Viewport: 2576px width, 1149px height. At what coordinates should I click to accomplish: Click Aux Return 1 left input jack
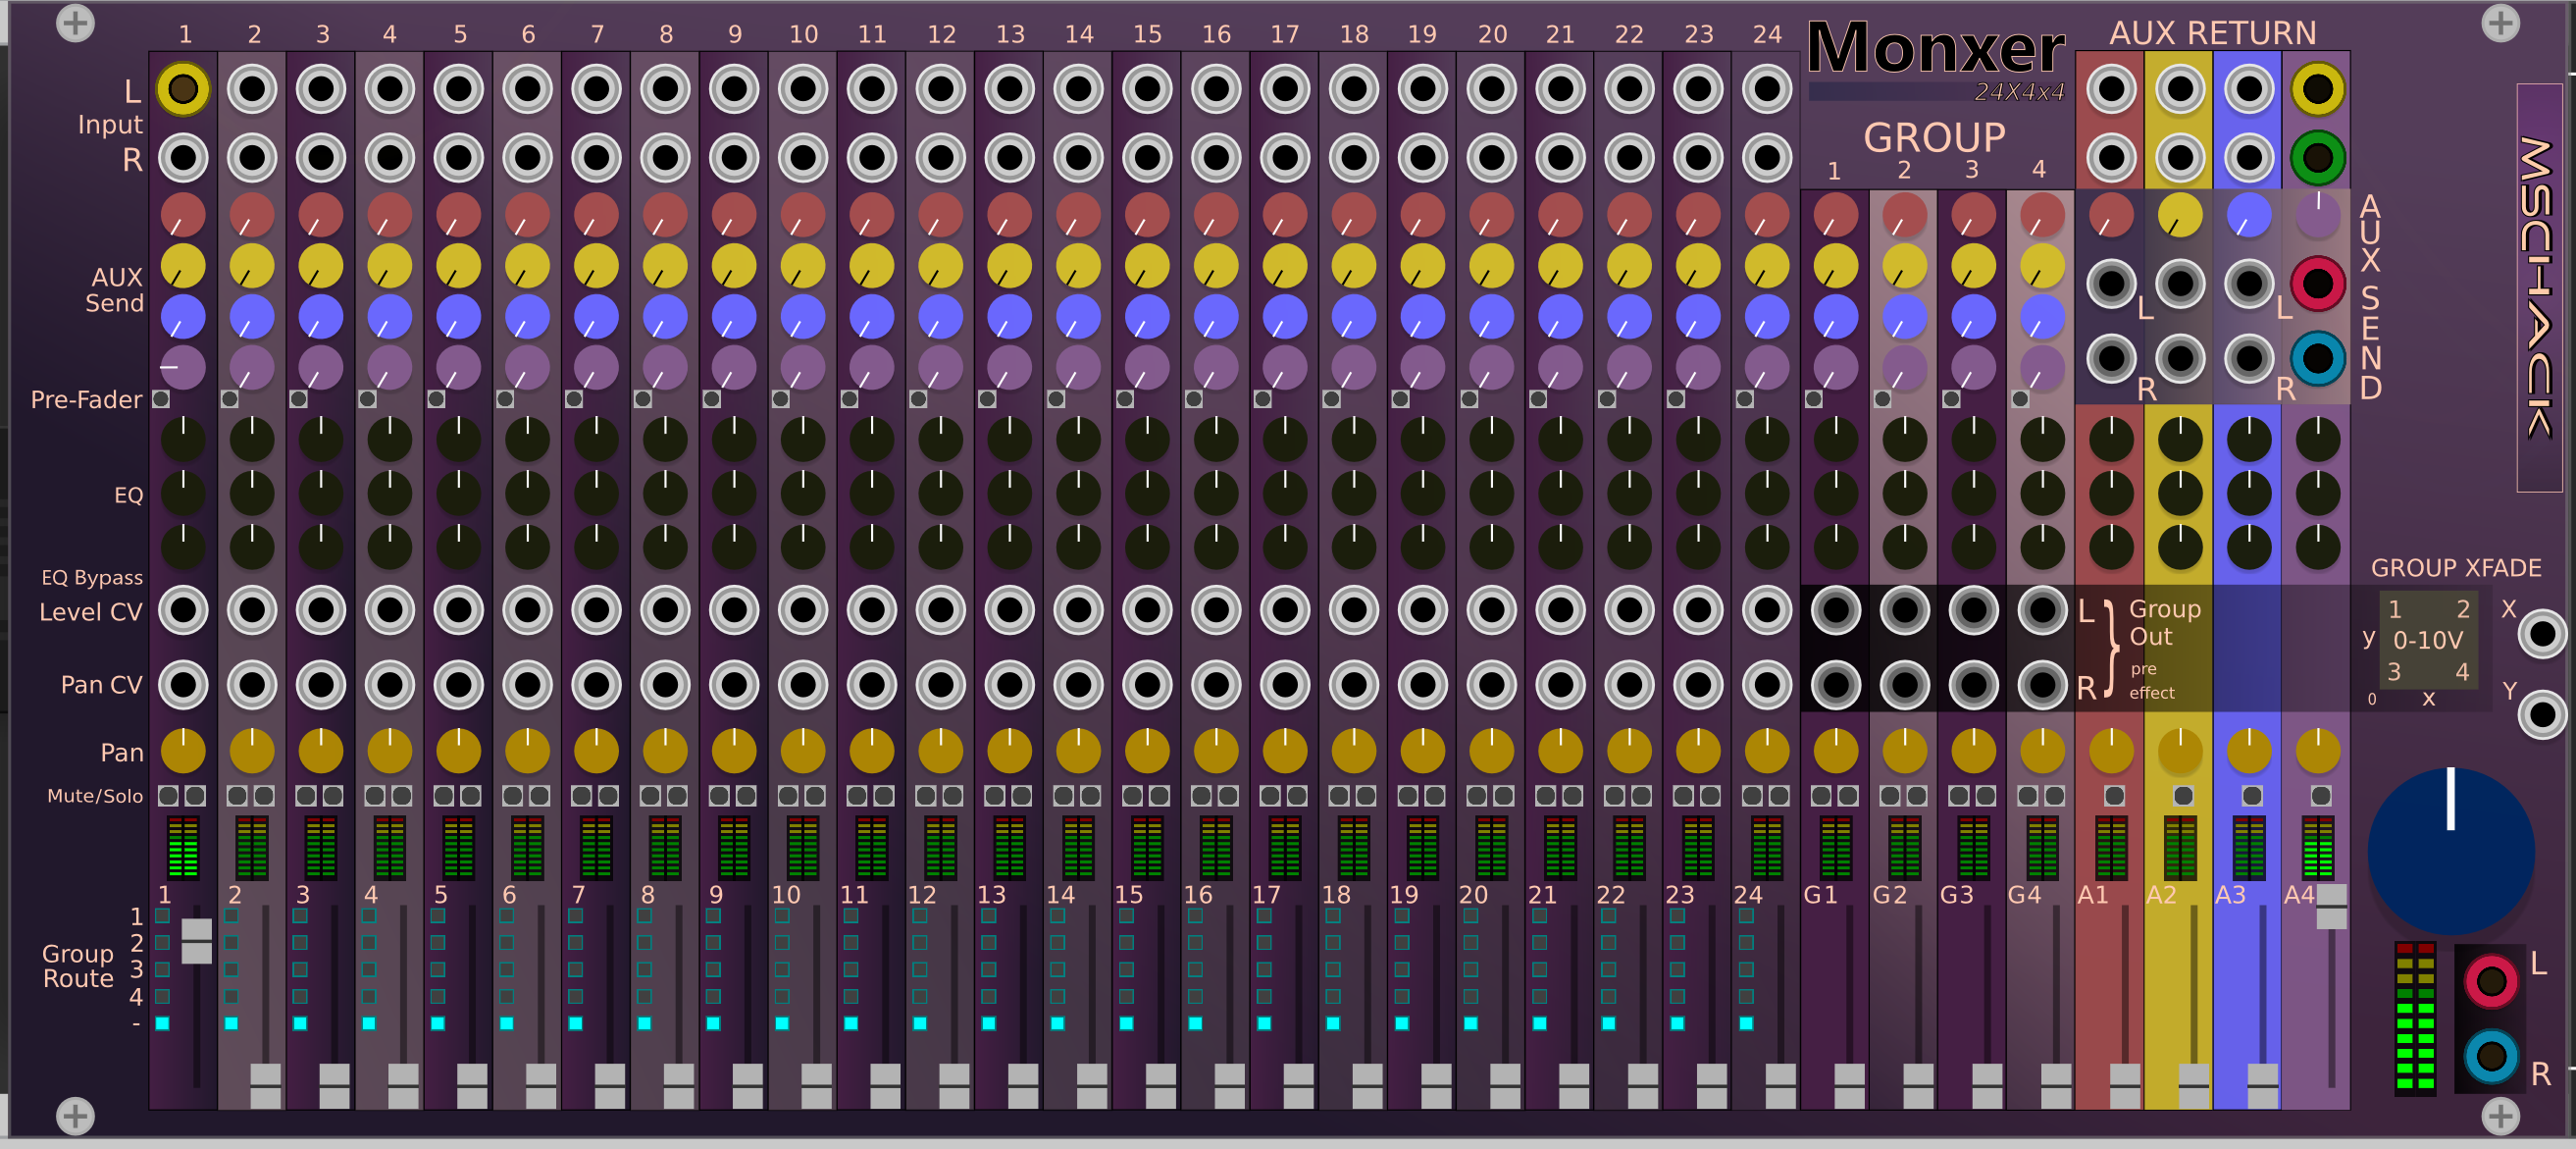click(x=2111, y=89)
